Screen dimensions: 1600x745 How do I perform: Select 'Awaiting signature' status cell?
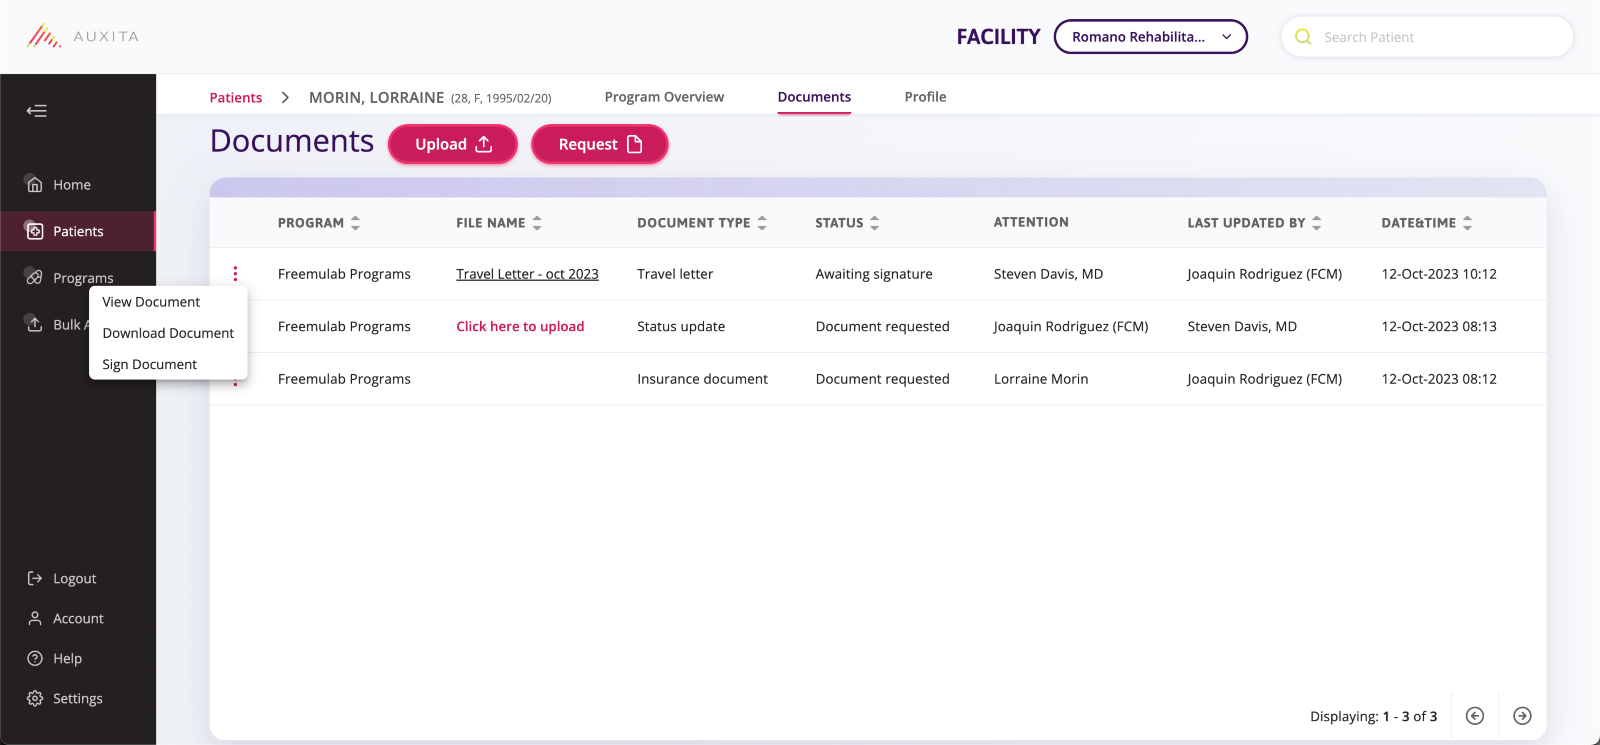(x=874, y=274)
